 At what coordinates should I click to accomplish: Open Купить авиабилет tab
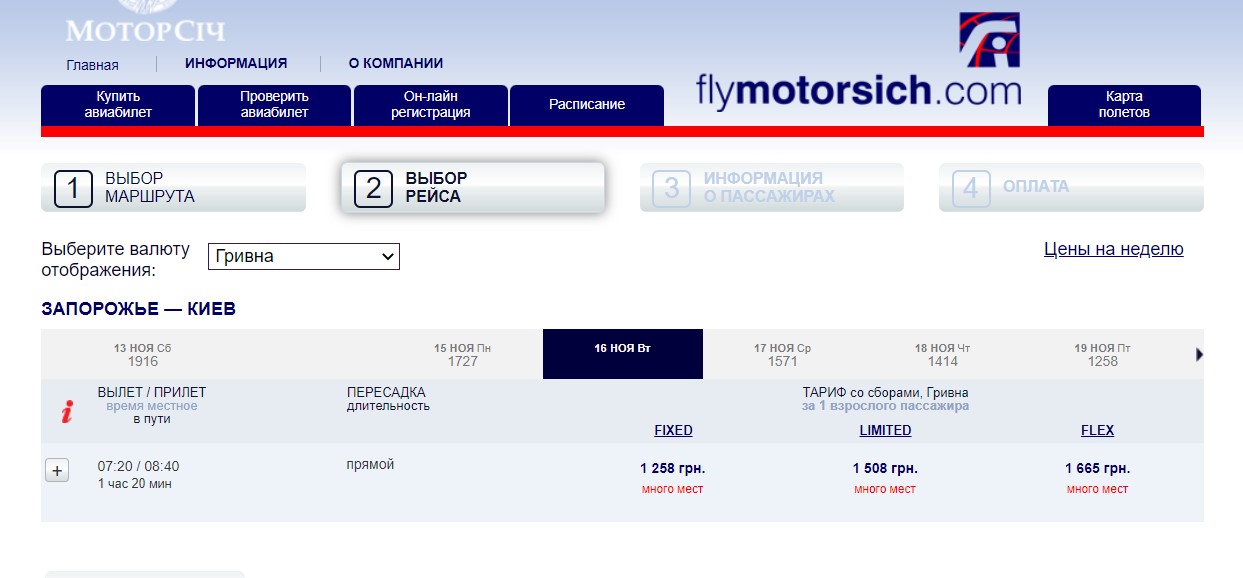point(118,105)
